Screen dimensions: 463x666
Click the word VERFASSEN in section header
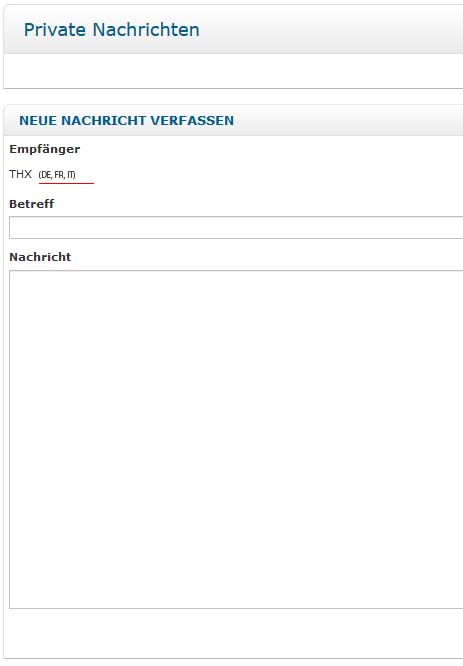[192, 121]
